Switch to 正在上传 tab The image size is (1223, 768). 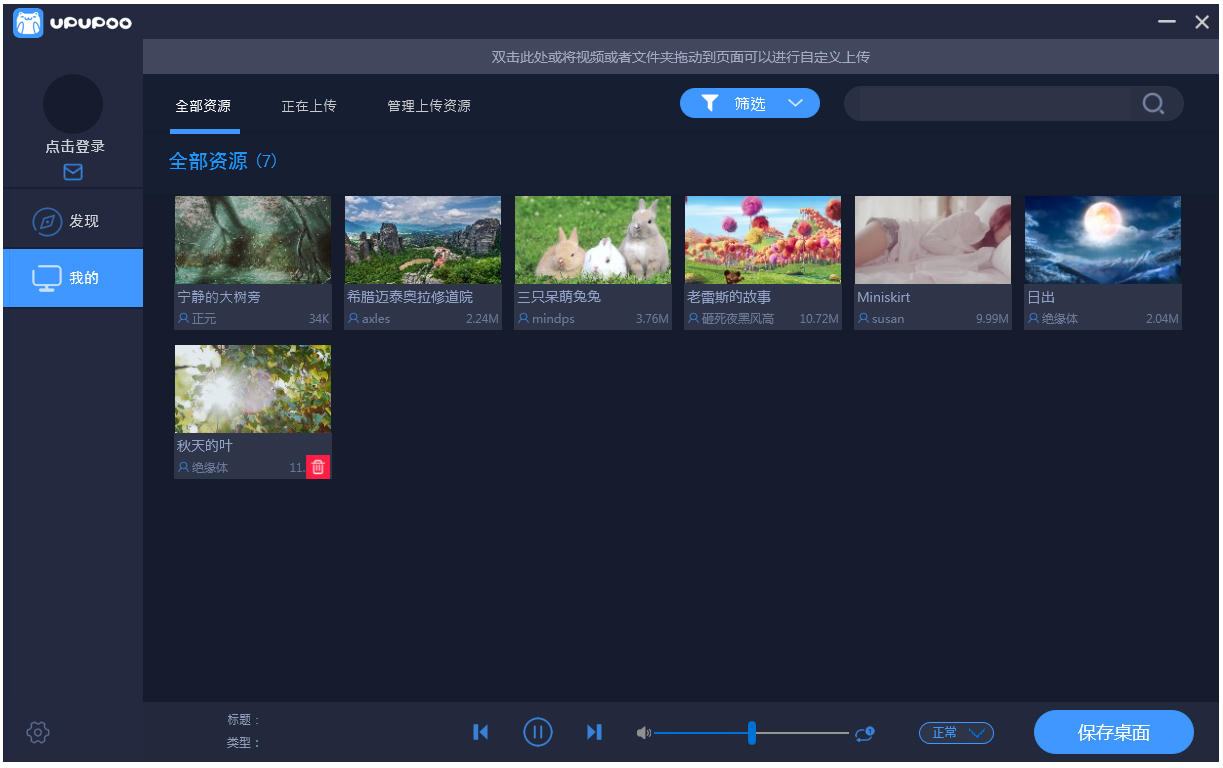pyautogui.click(x=309, y=106)
